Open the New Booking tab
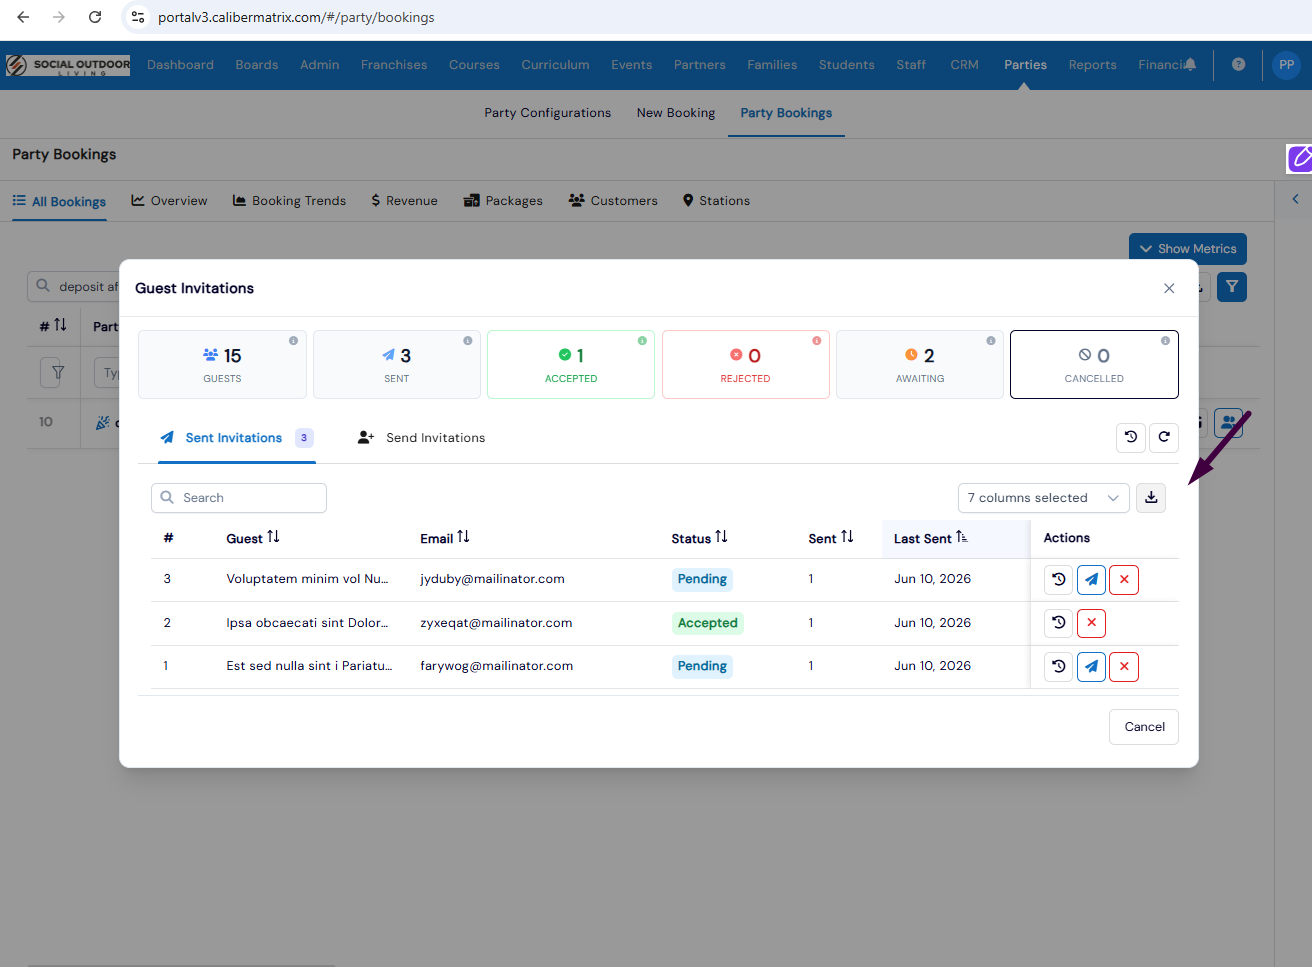Viewport: 1312px width, 967px height. coord(676,113)
